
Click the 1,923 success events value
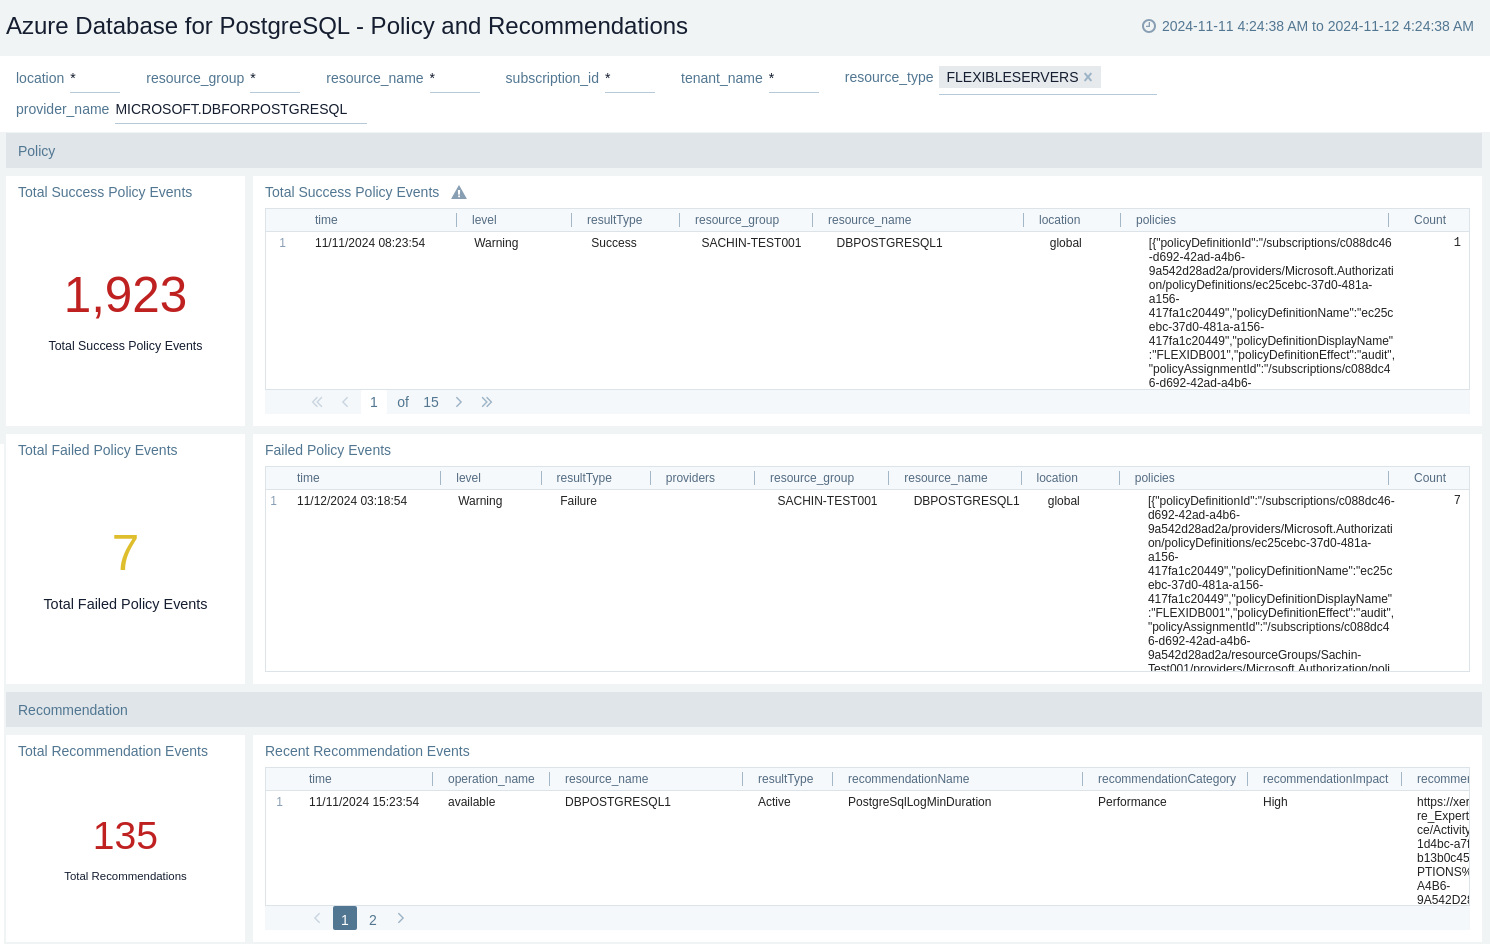click(x=125, y=295)
